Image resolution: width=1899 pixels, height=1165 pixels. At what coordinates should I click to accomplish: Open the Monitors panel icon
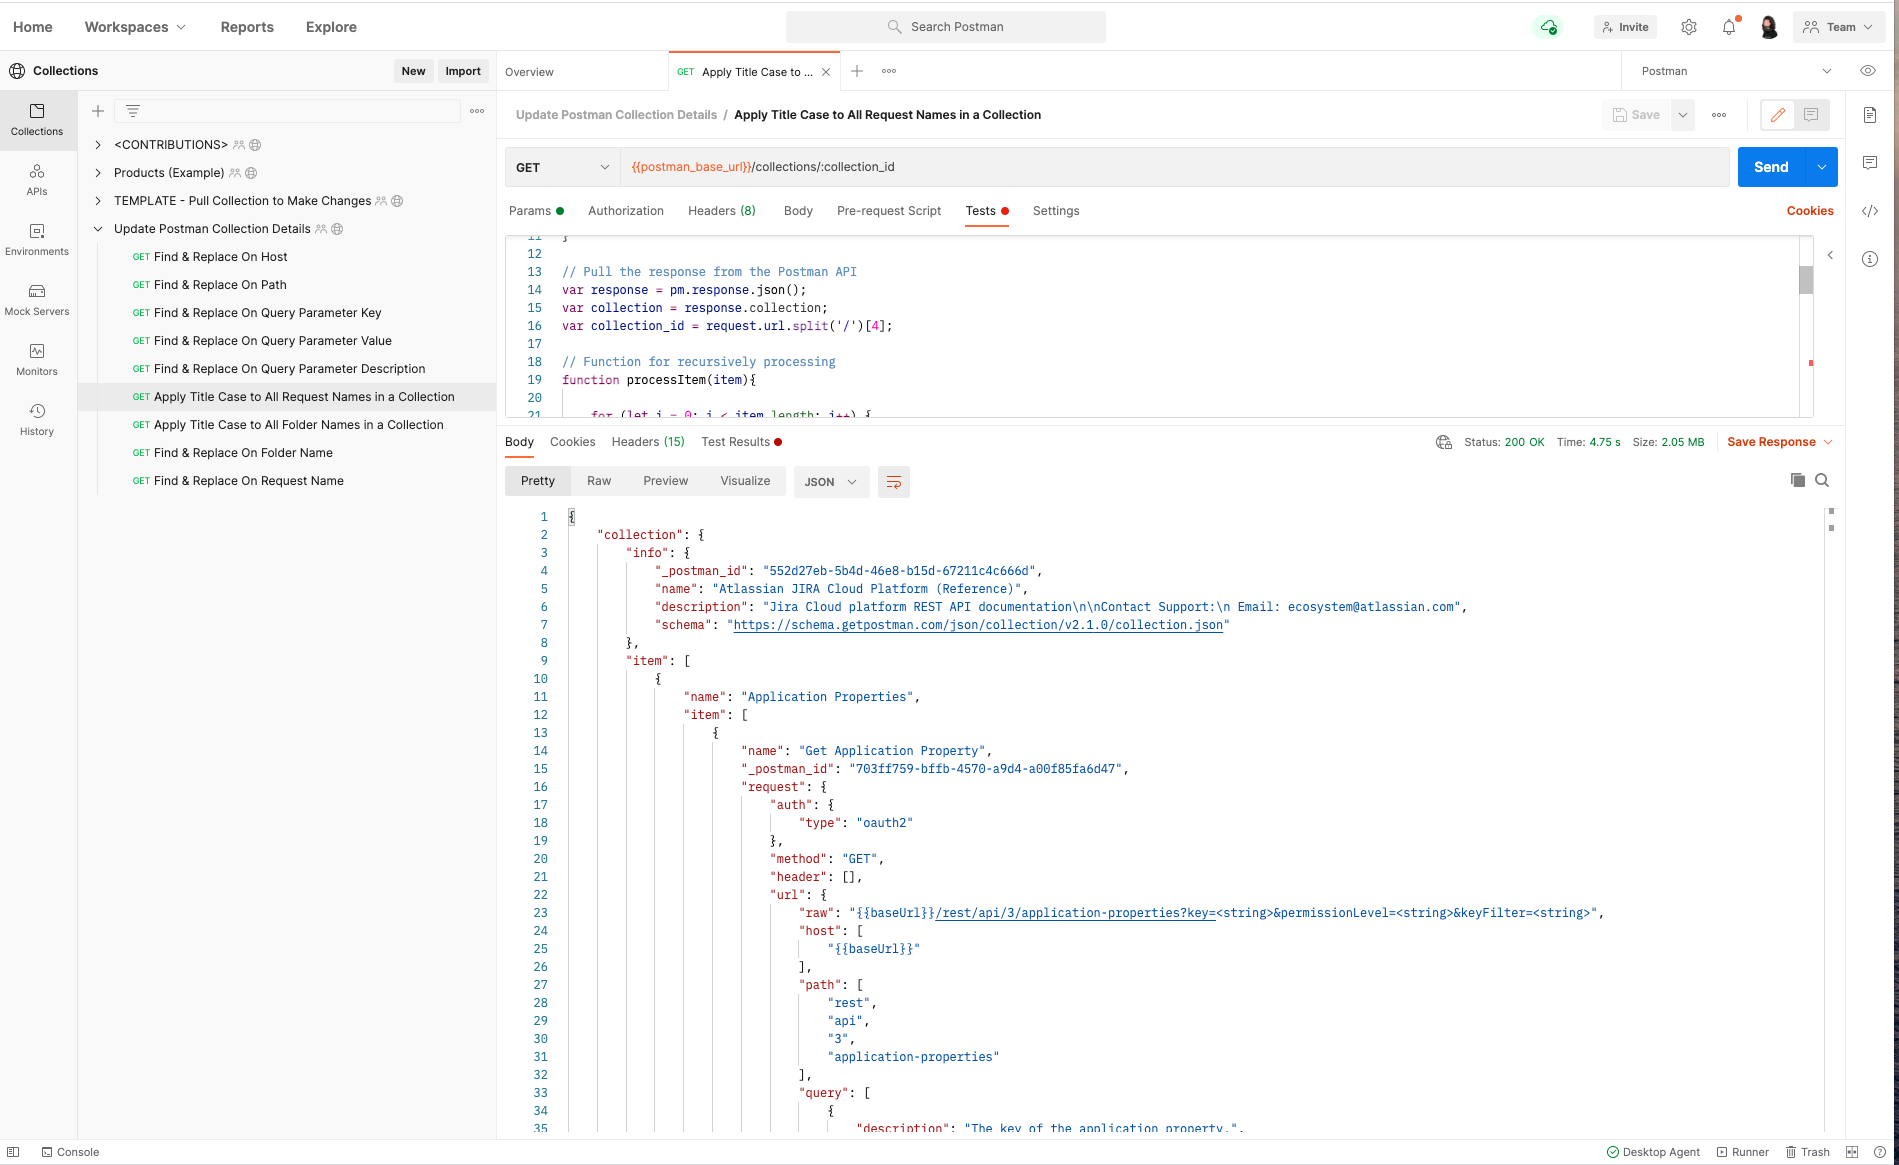[x=36, y=358]
